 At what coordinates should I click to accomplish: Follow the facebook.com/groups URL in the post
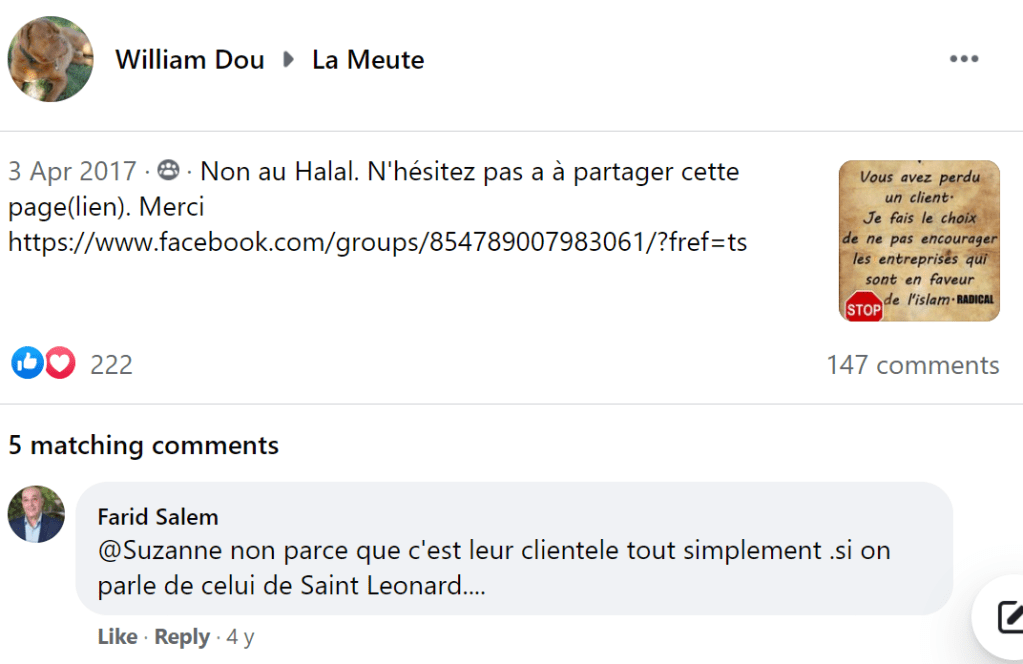(x=377, y=241)
